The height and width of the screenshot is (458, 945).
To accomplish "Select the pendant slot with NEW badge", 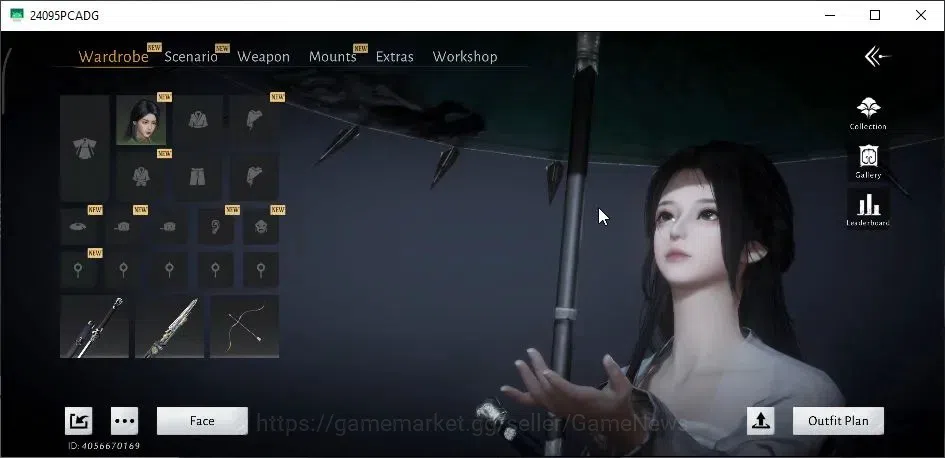I will pyautogui.click(x=78, y=269).
